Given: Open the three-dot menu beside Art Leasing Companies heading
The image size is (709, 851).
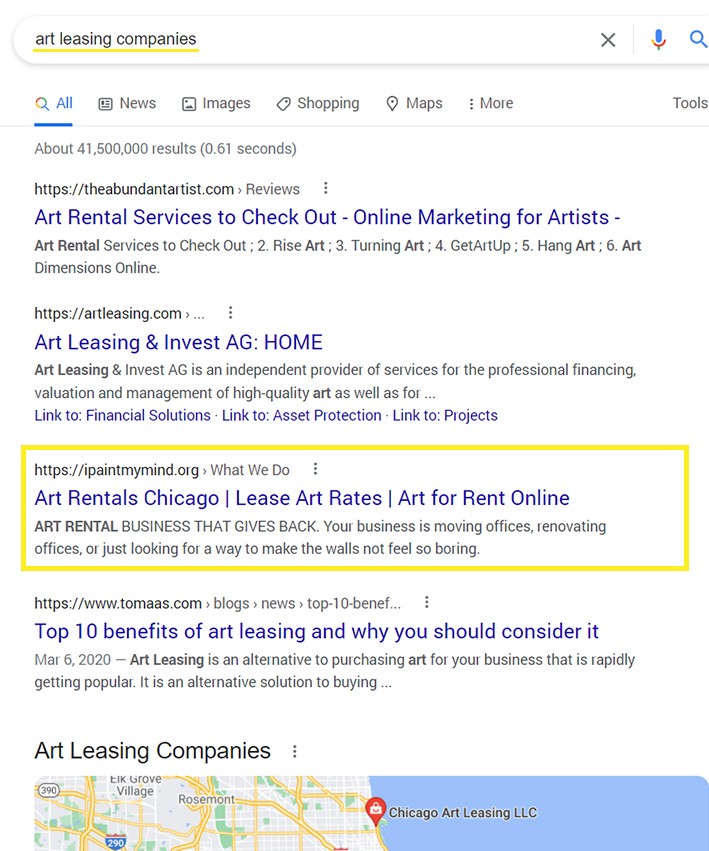Looking at the screenshot, I should point(294,751).
